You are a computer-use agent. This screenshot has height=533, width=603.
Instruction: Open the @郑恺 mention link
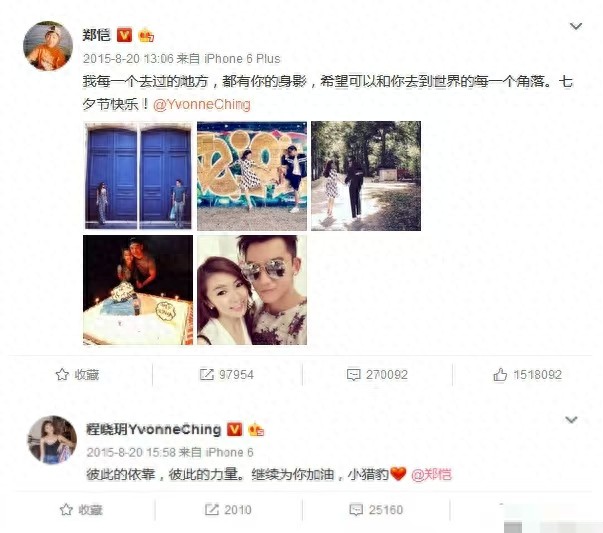(x=431, y=475)
